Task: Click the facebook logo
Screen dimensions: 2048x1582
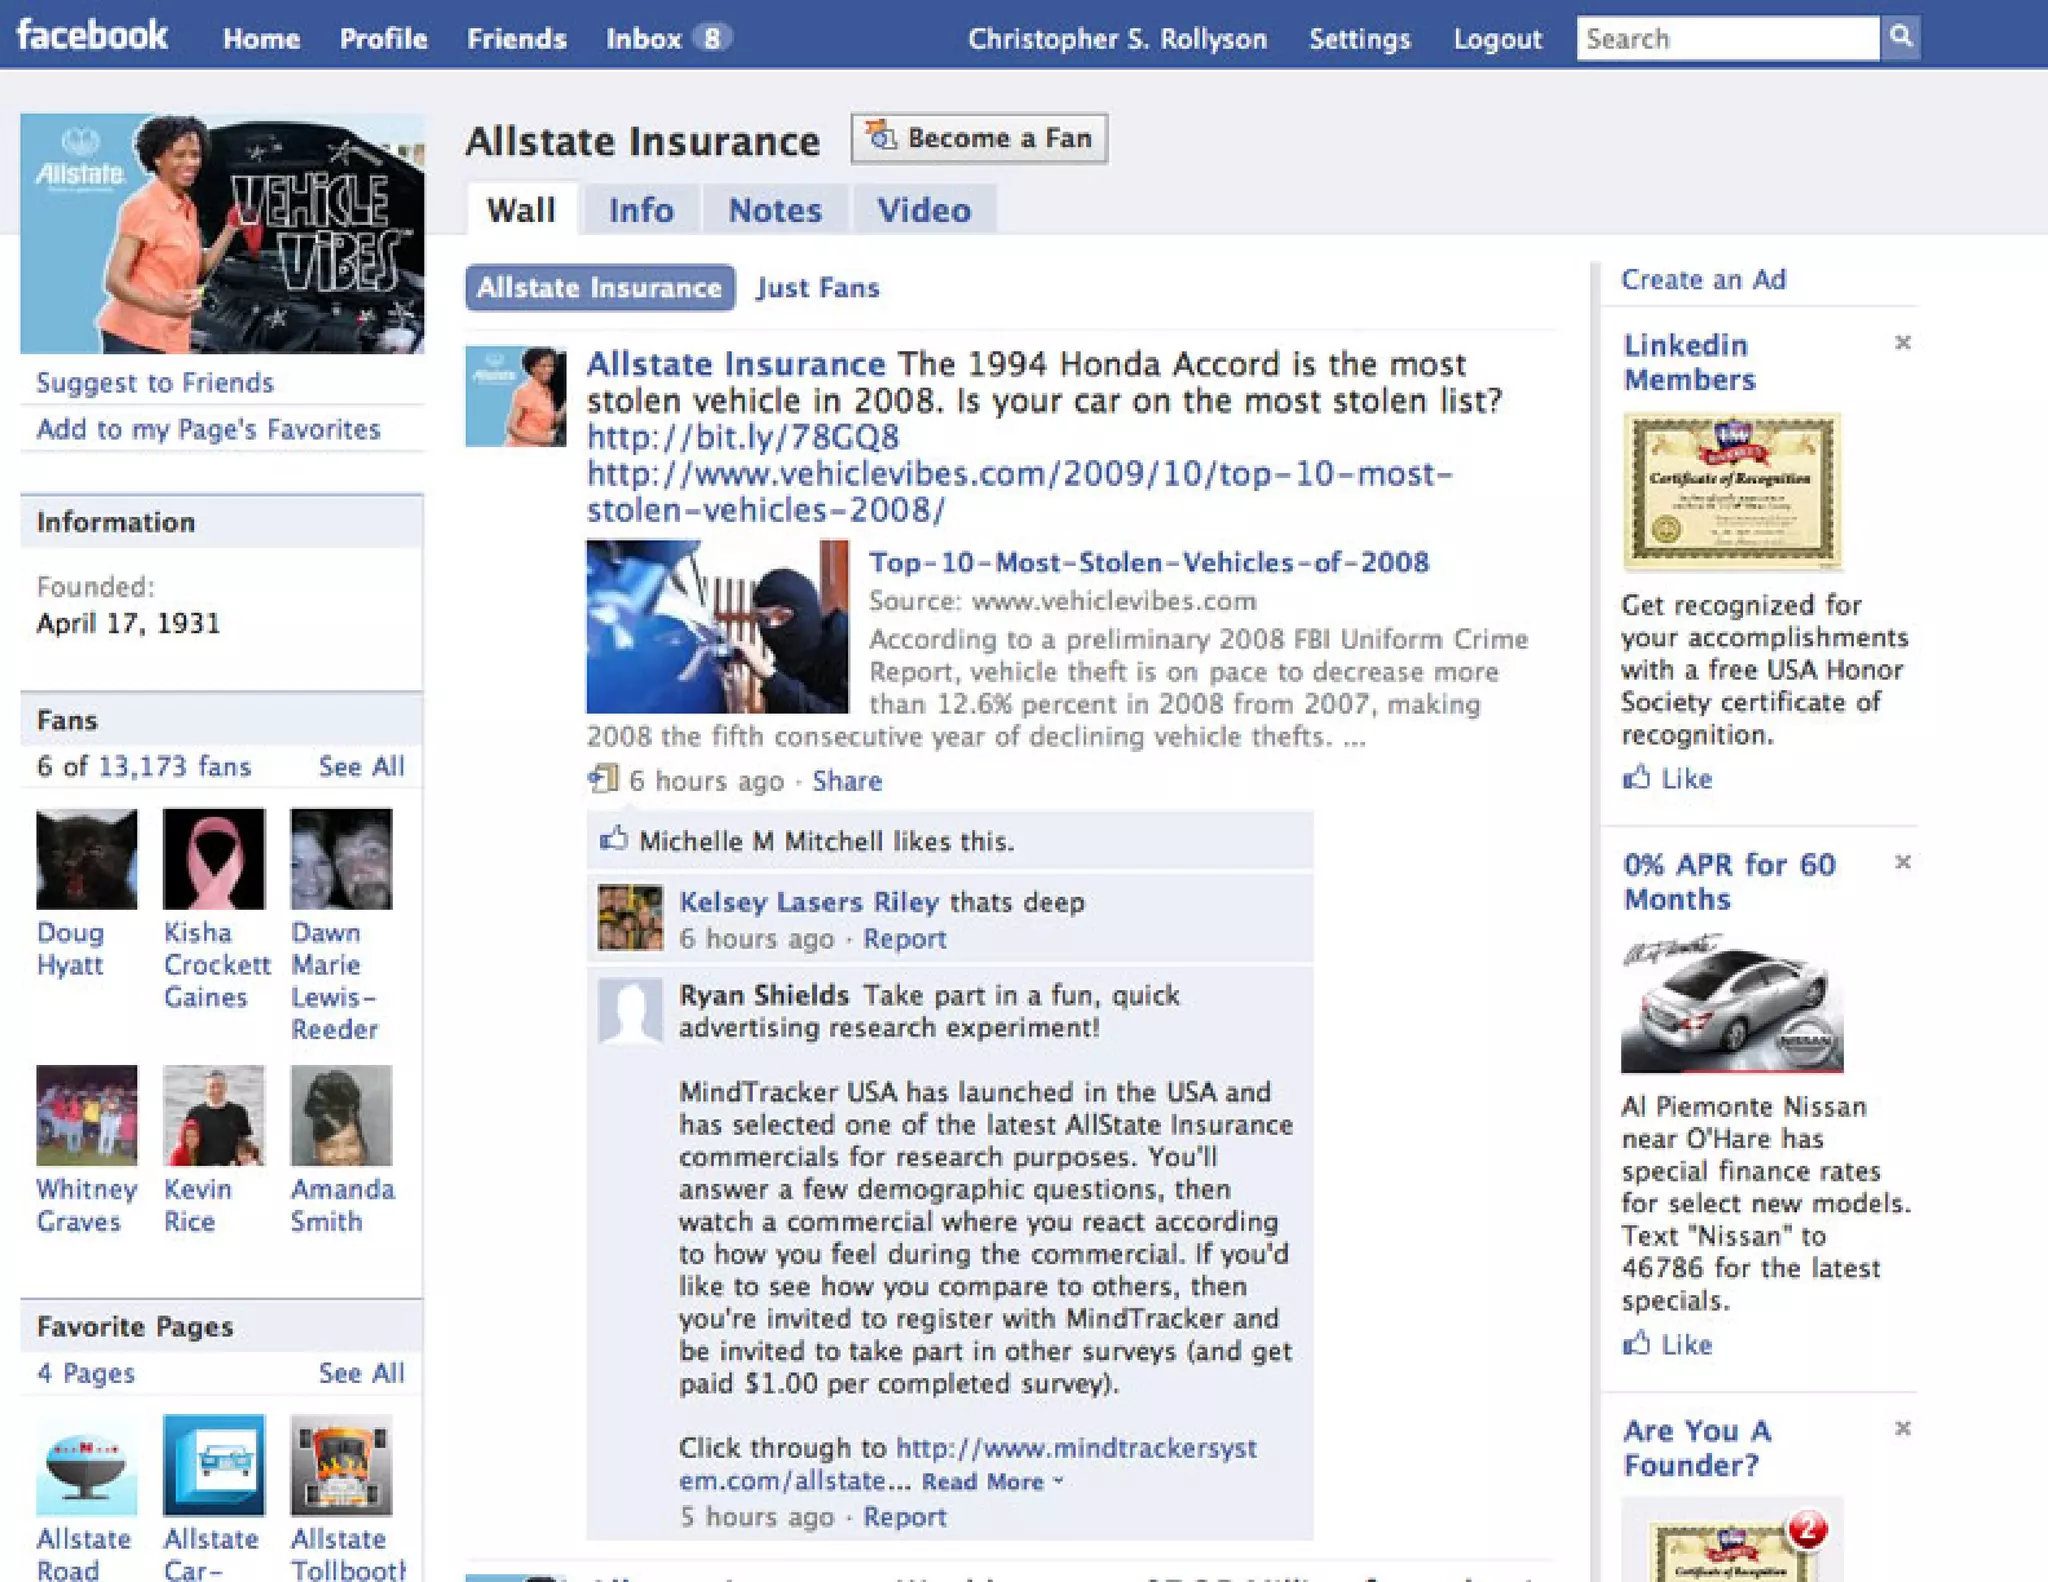Action: pyautogui.click(x=92, y=36)
